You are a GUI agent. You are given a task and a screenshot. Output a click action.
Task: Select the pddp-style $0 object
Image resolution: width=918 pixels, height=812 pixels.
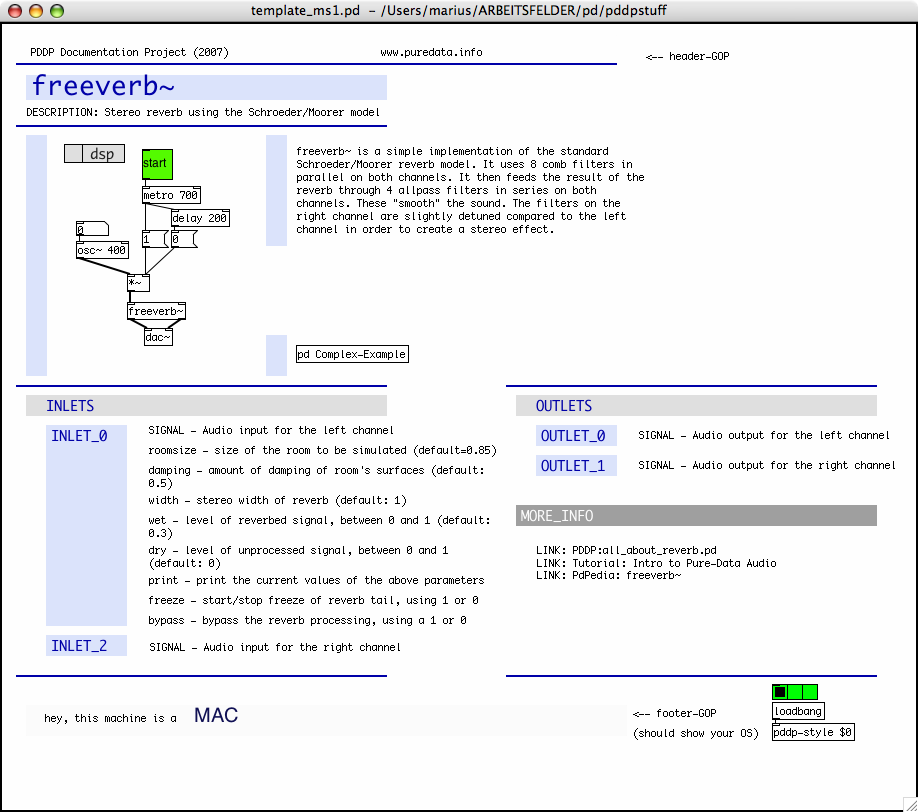pyautogui.click(x=813, y=732)
